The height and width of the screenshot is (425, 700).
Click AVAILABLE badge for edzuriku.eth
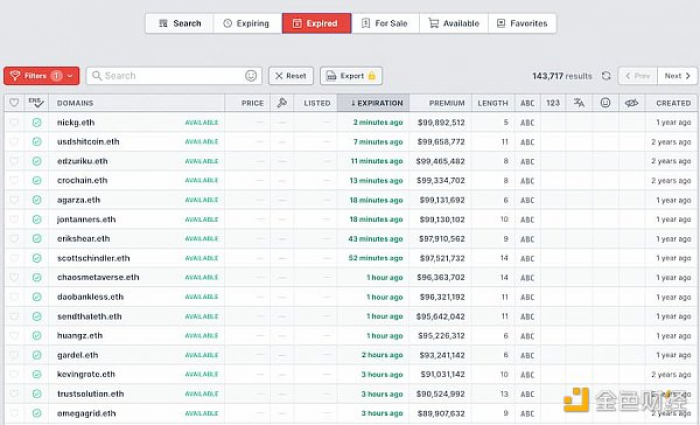coord(201,161)
